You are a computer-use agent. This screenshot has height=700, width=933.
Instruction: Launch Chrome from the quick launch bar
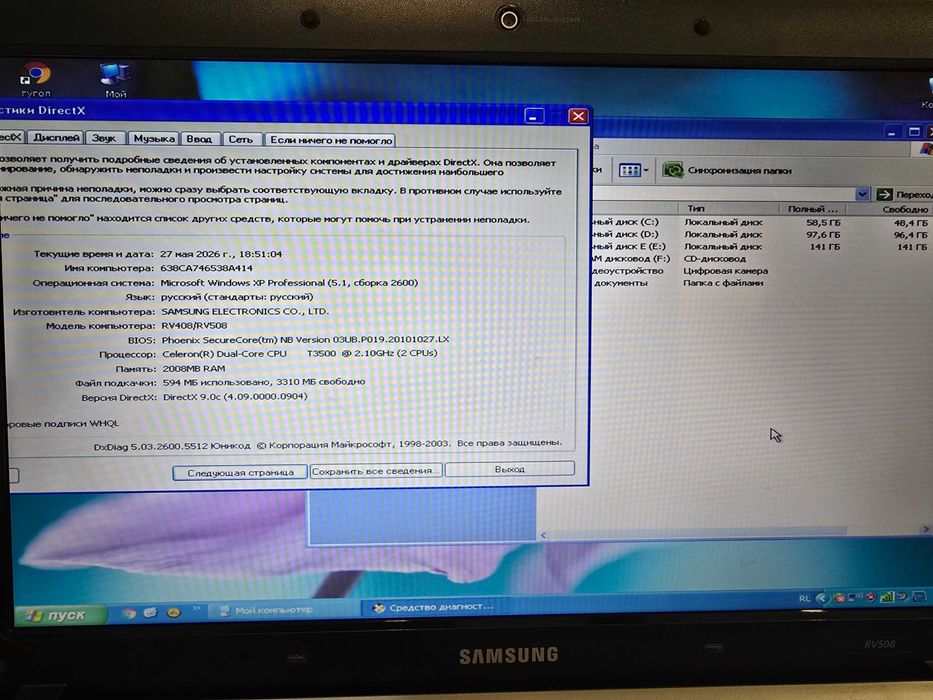click(x=129, y=612)
